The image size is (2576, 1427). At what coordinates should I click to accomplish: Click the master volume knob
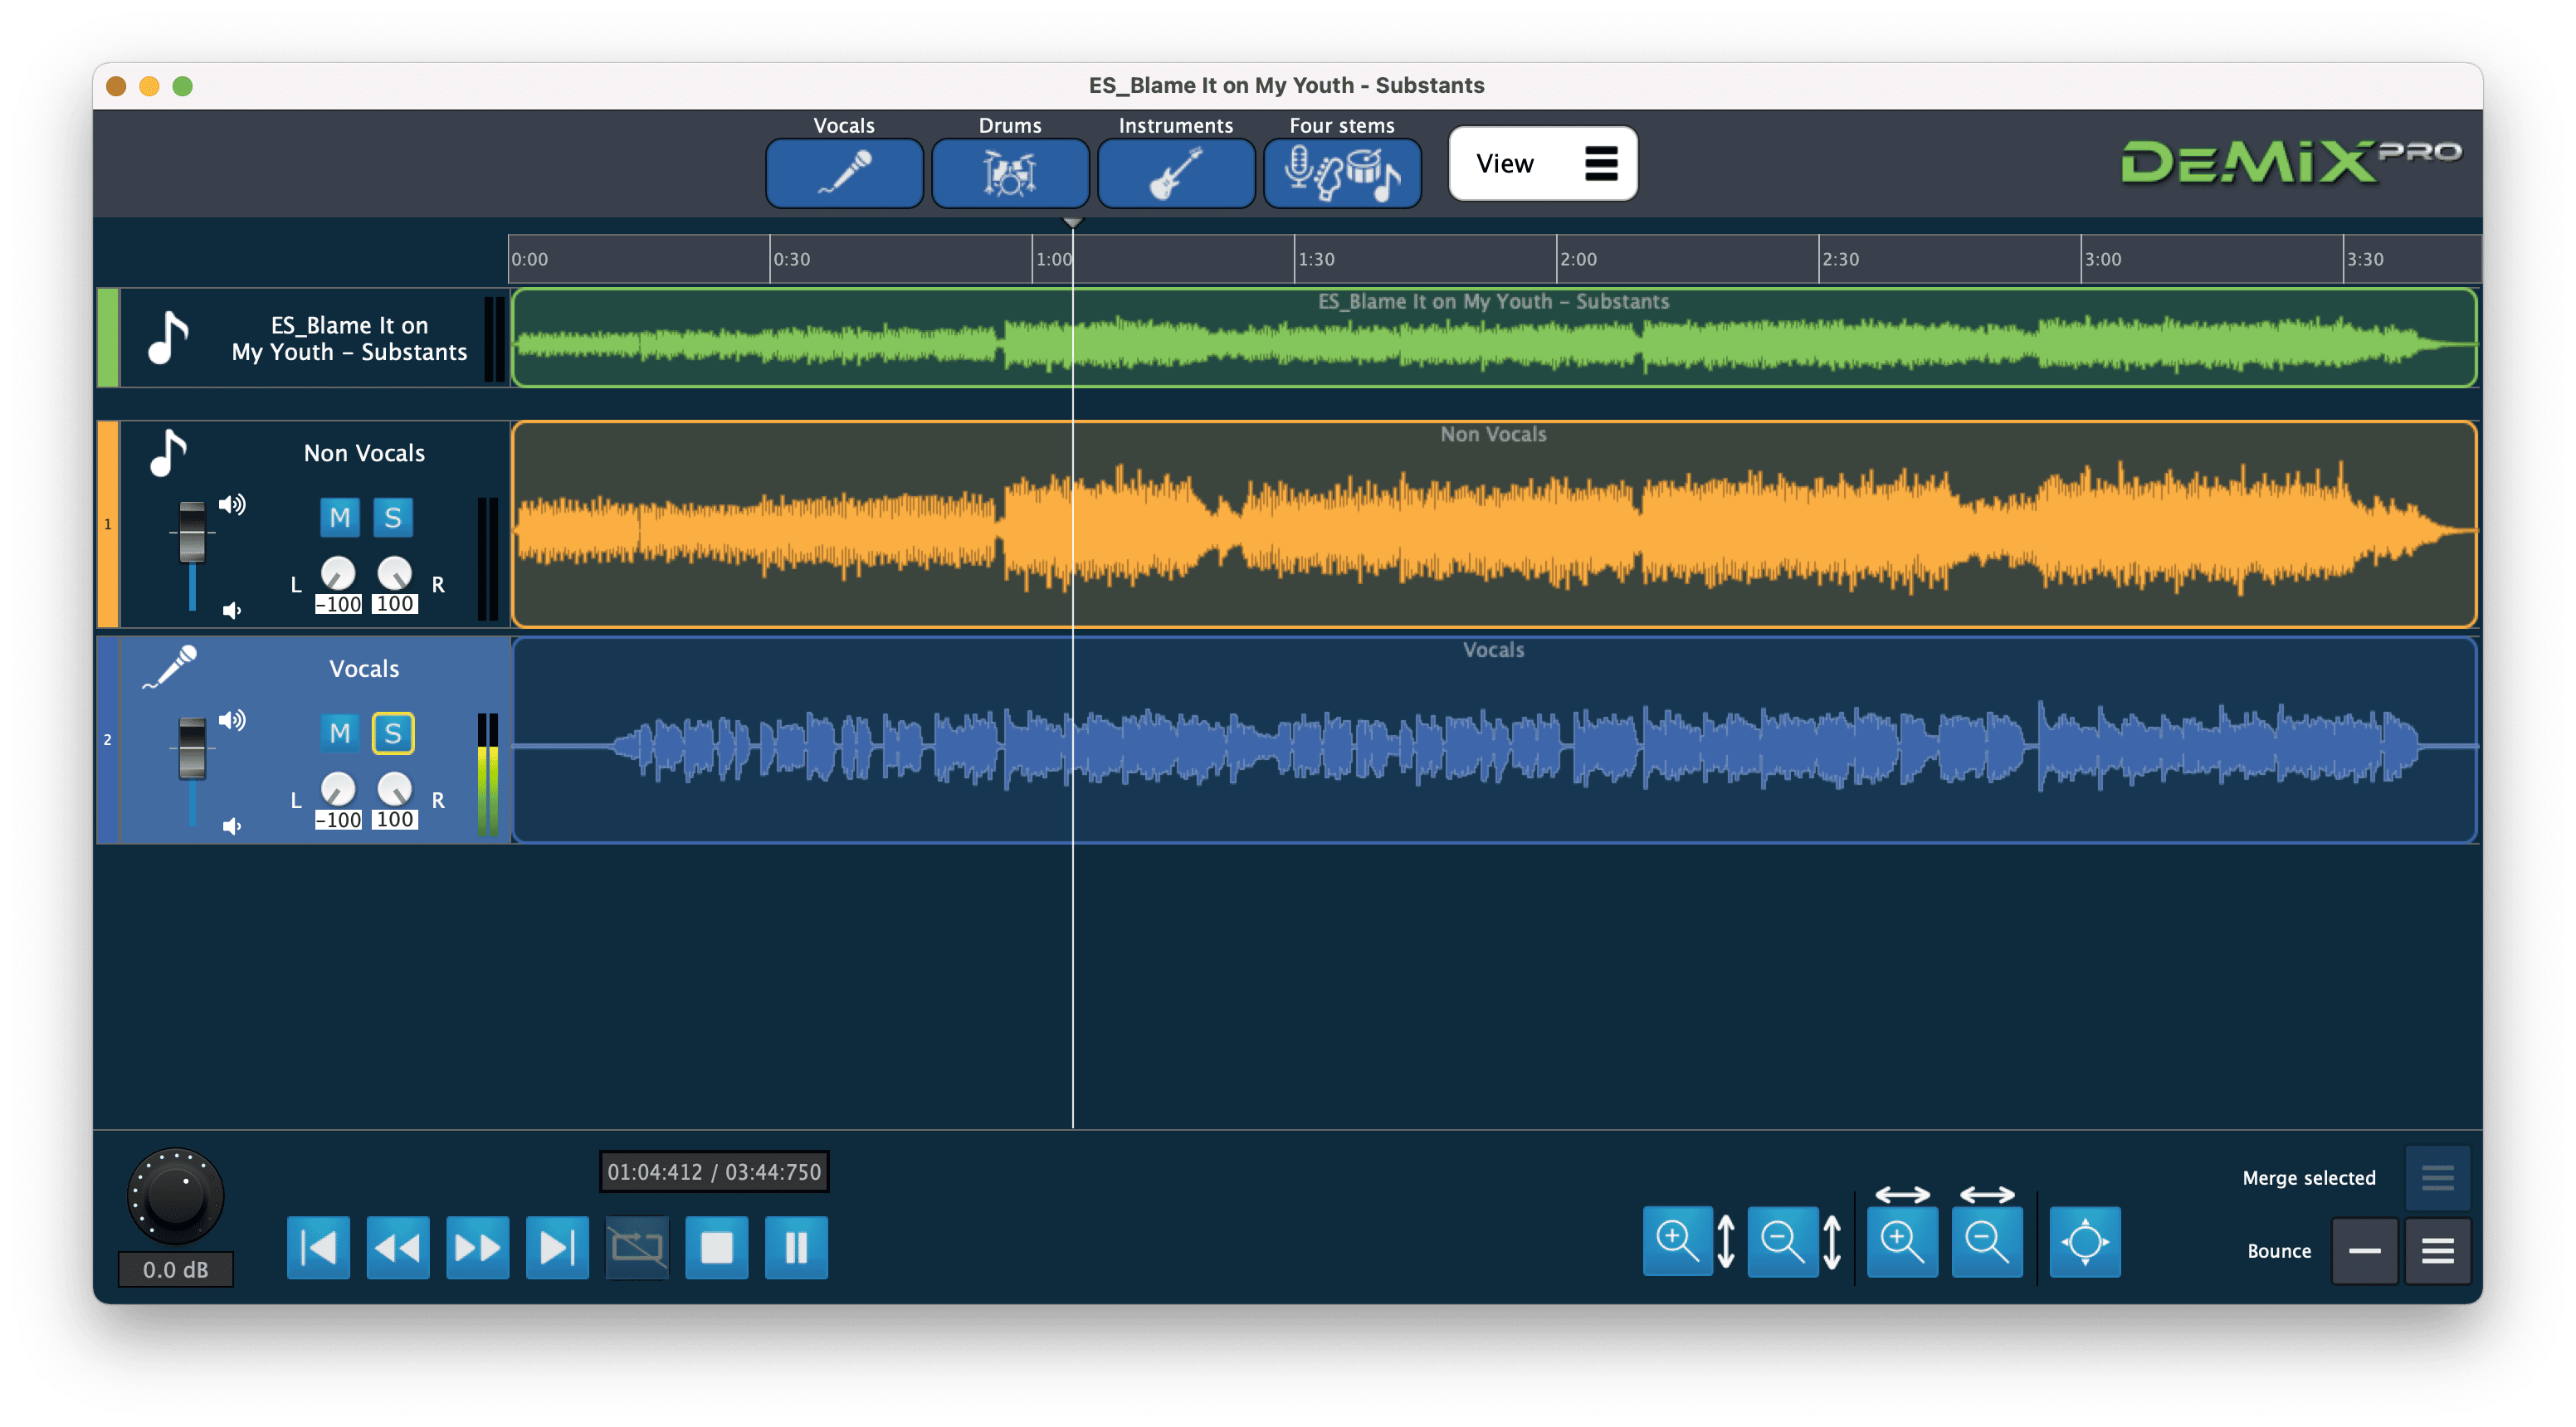click(176, 1195)
